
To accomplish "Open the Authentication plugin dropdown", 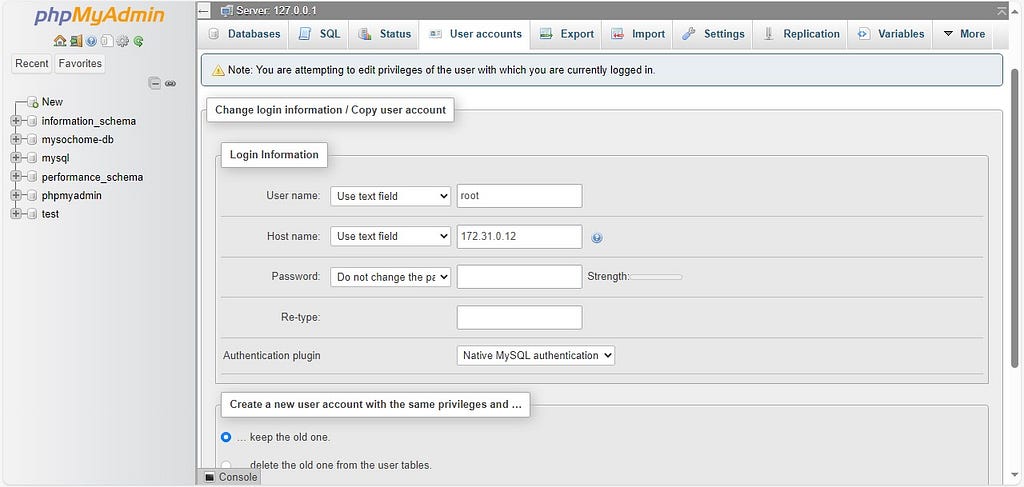I will click(x=536, y=356).
